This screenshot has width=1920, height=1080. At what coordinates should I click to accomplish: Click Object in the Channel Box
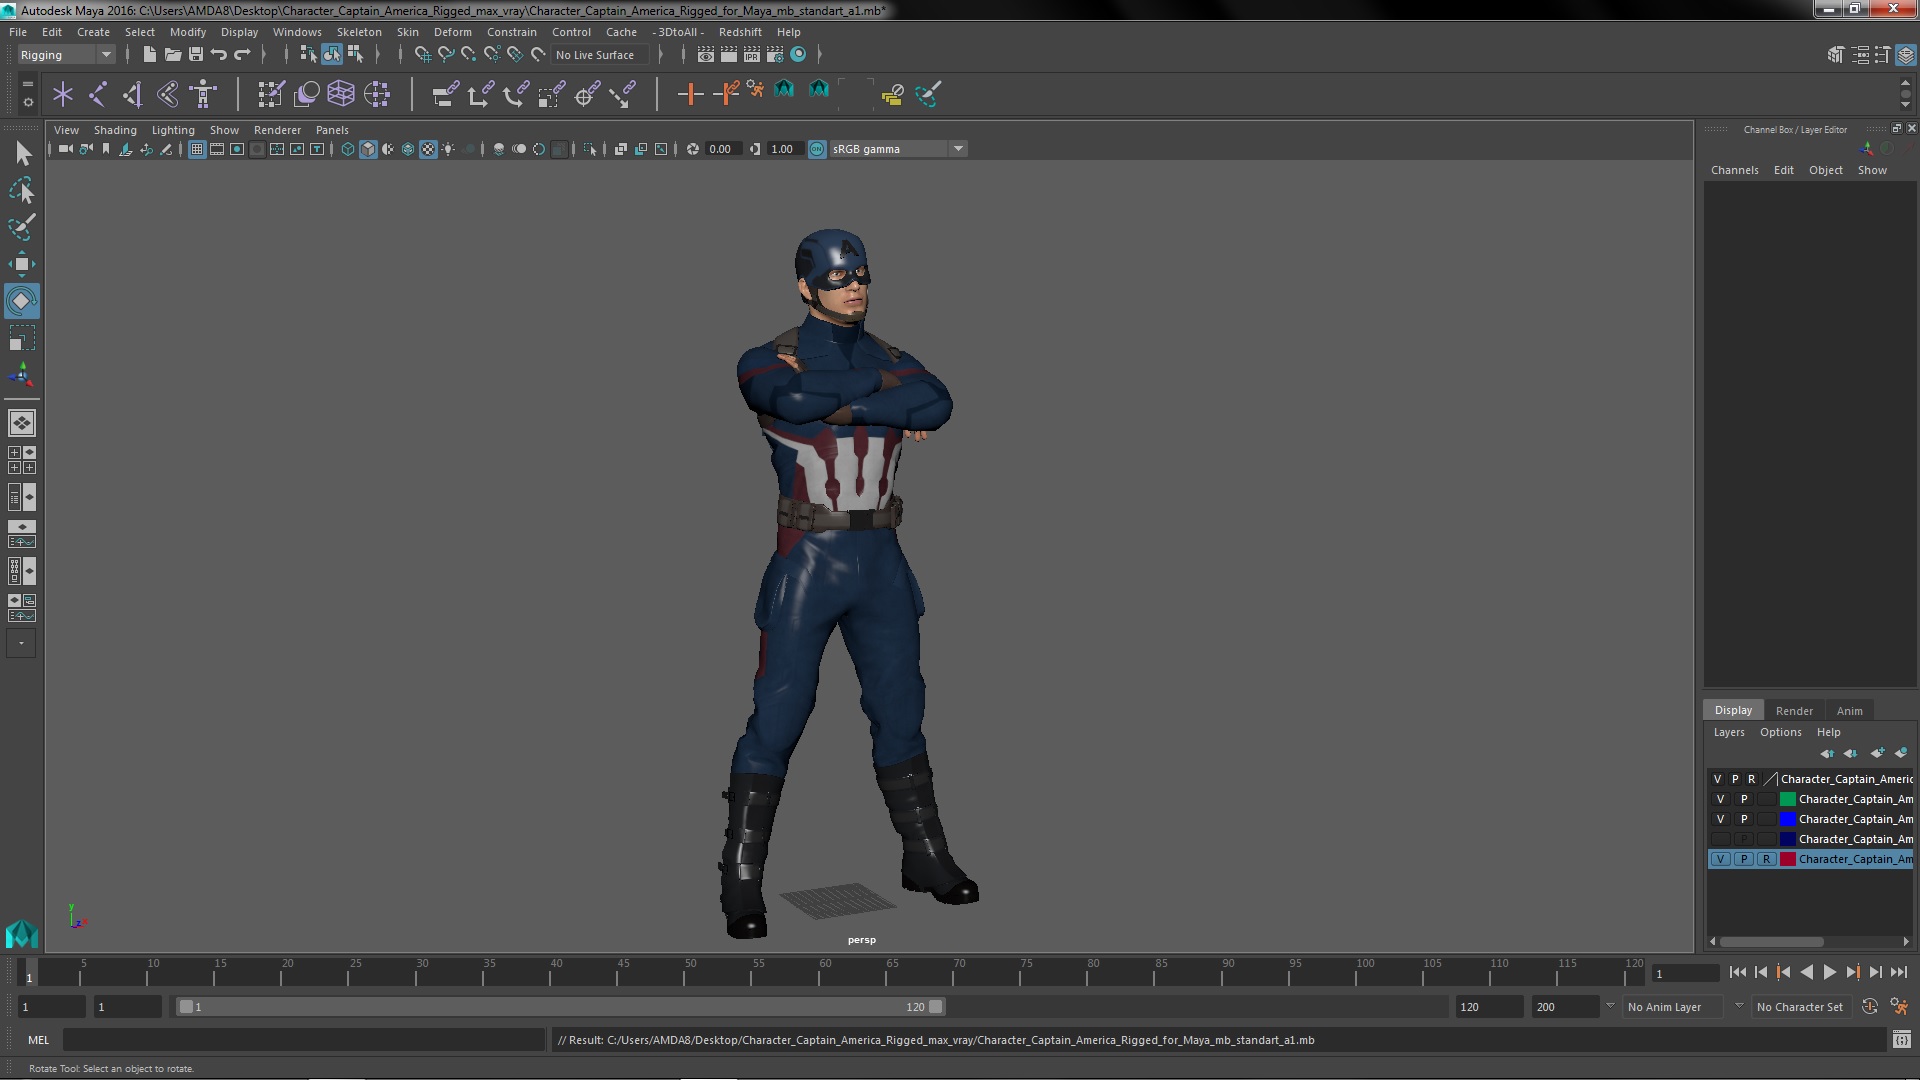[1825, 170]
